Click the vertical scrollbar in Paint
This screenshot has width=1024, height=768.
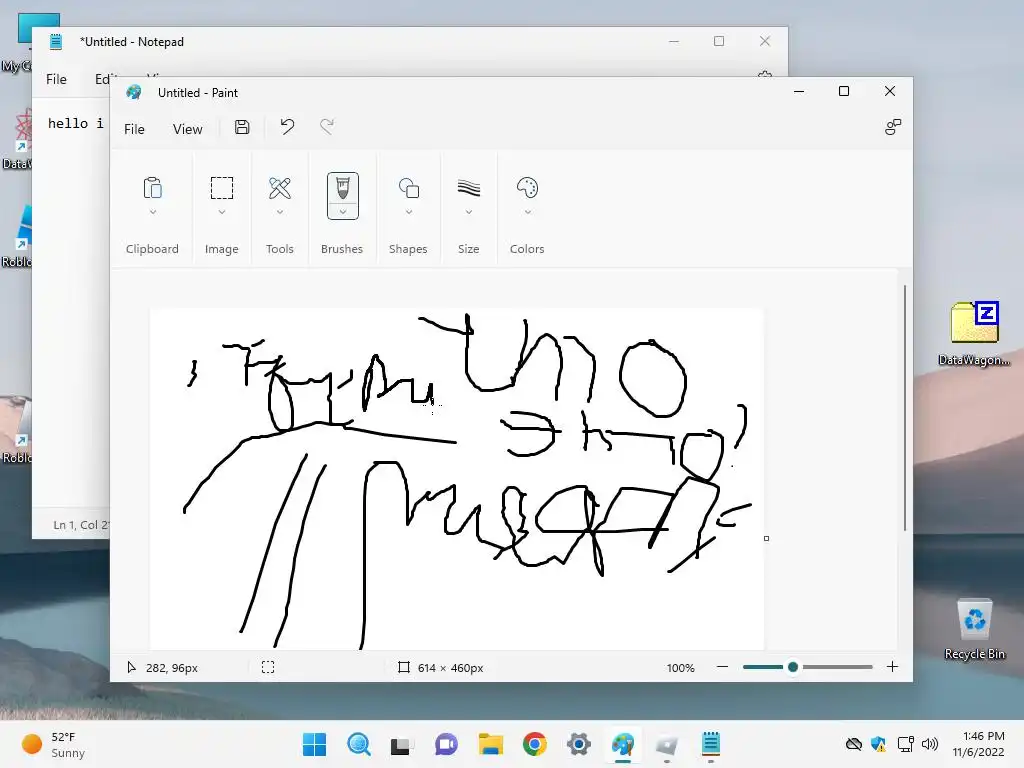click(x=904, y=408)
